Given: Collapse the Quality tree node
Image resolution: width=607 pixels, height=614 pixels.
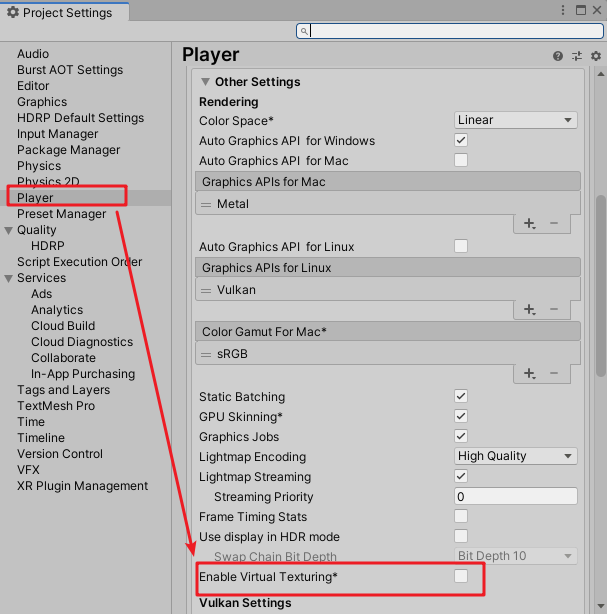Looking at the screenshot, I should click(9, 230).
